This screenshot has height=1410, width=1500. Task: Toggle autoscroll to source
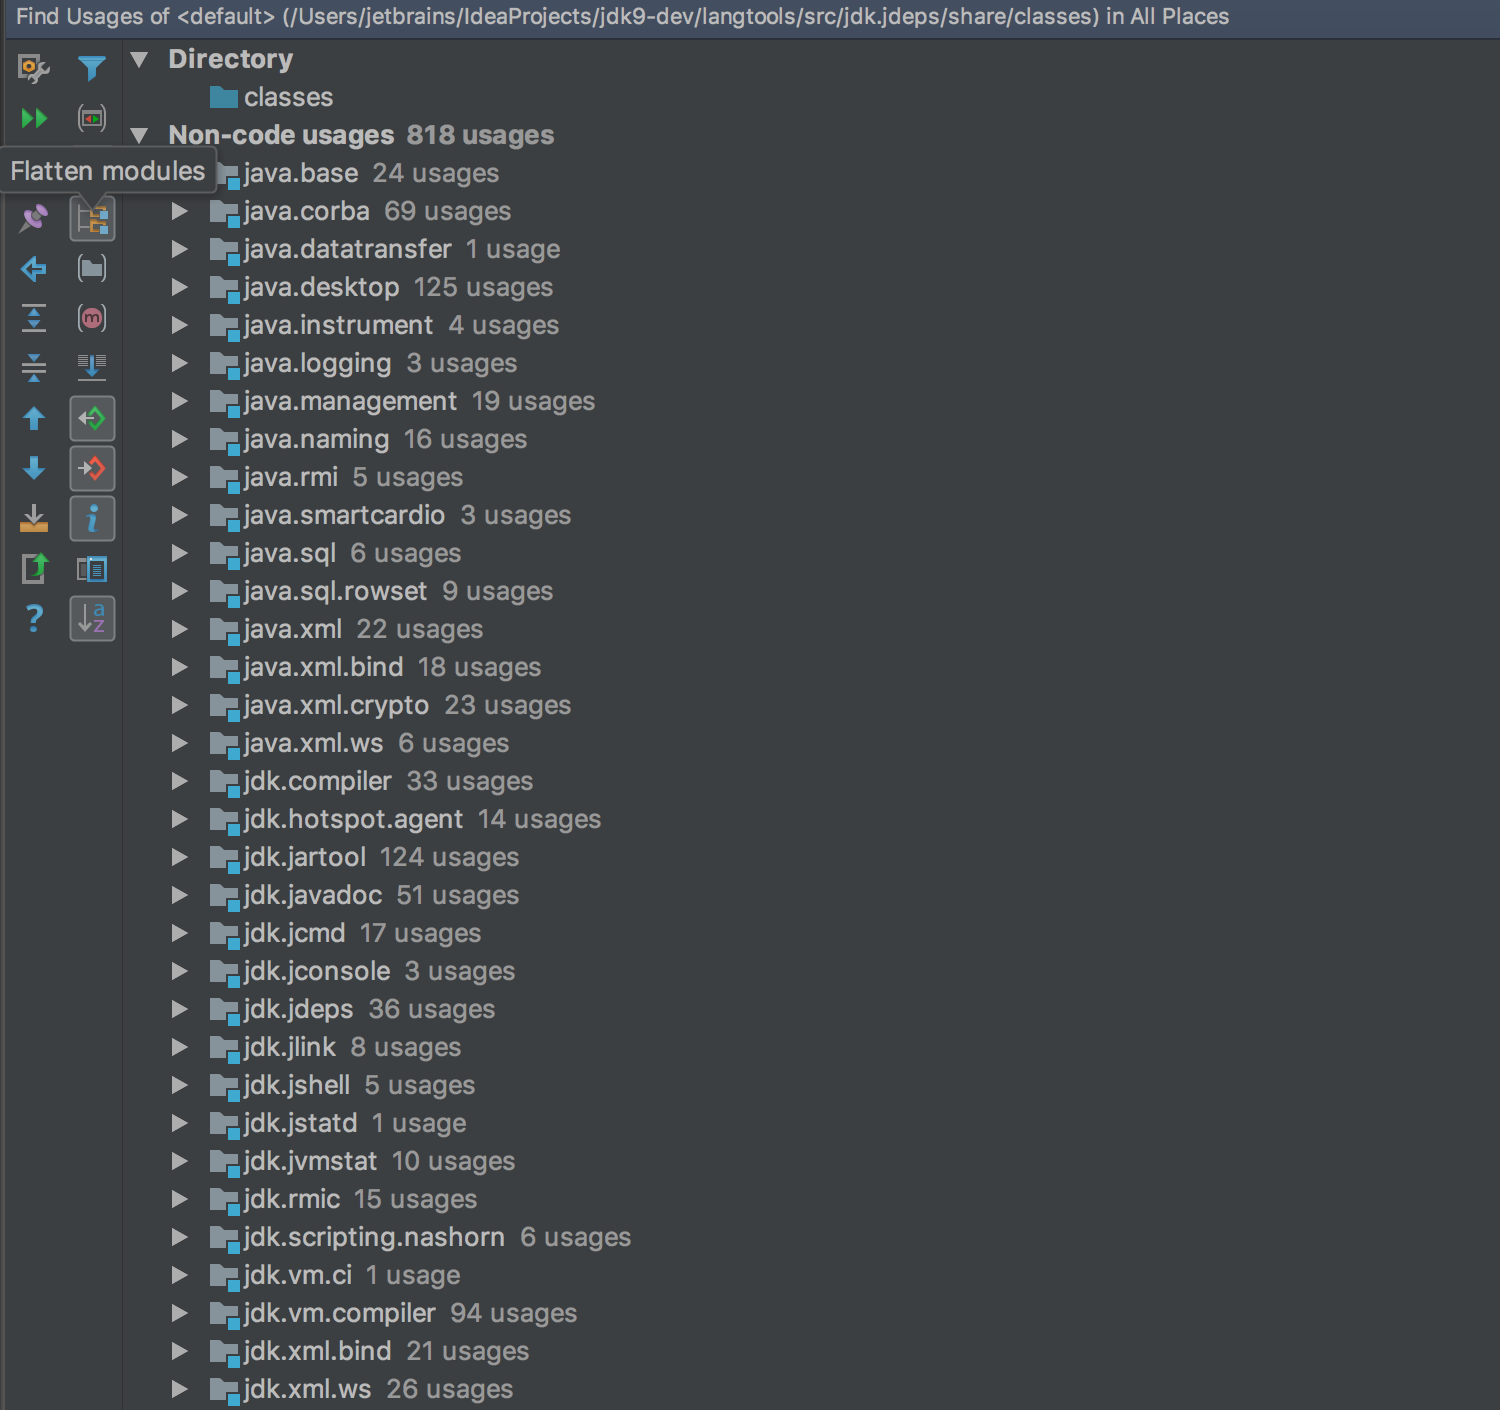tap(92, 368)
